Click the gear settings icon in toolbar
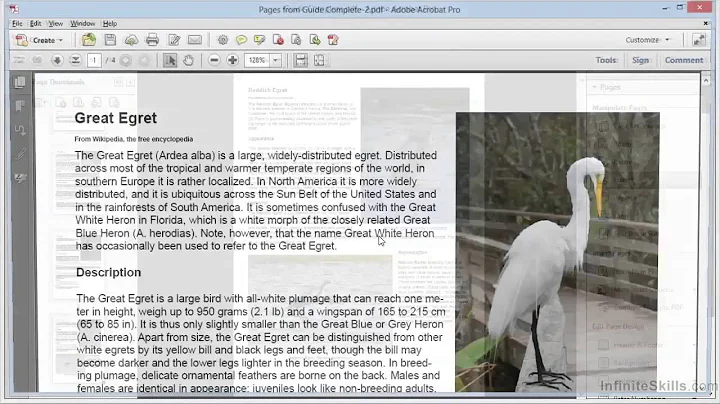 tap(223, 40)
